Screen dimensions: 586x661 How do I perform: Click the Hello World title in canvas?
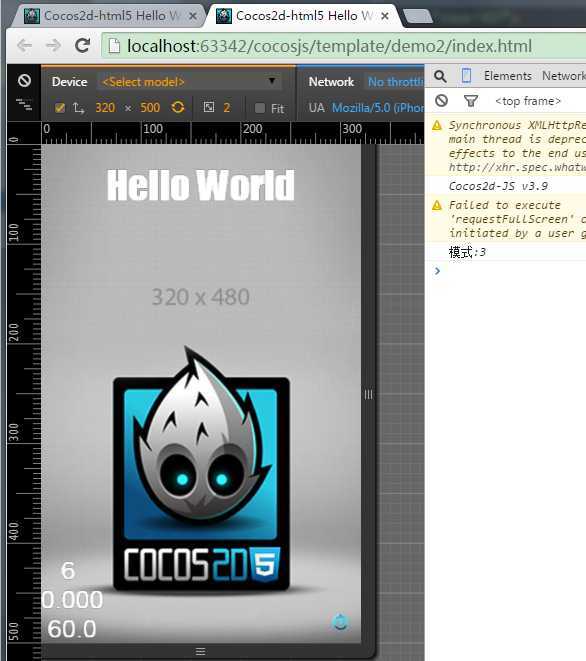pos(201,185)
